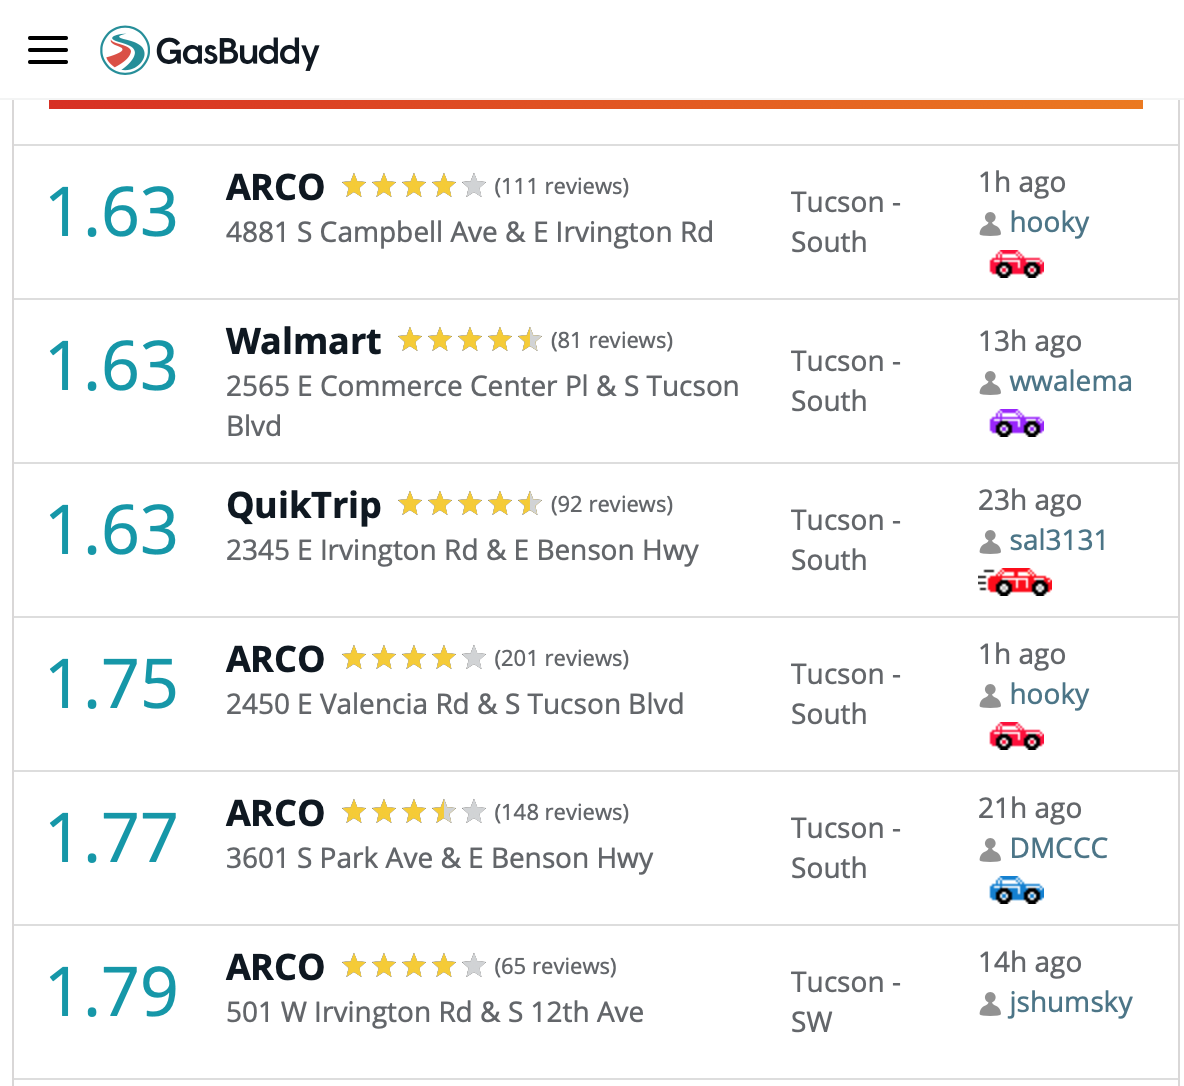Click red car icon under first hooky
Viewport: 1184px width, 1086px height.
[1016, 264]
